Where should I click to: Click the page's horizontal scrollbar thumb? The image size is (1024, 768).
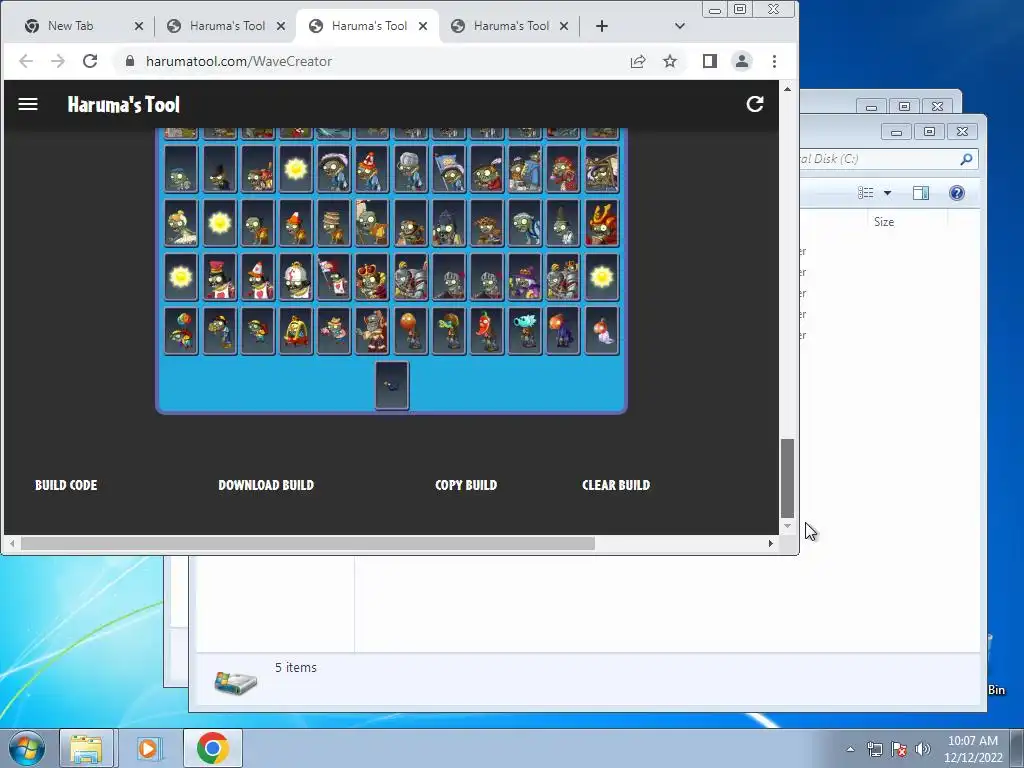[308, 543]
